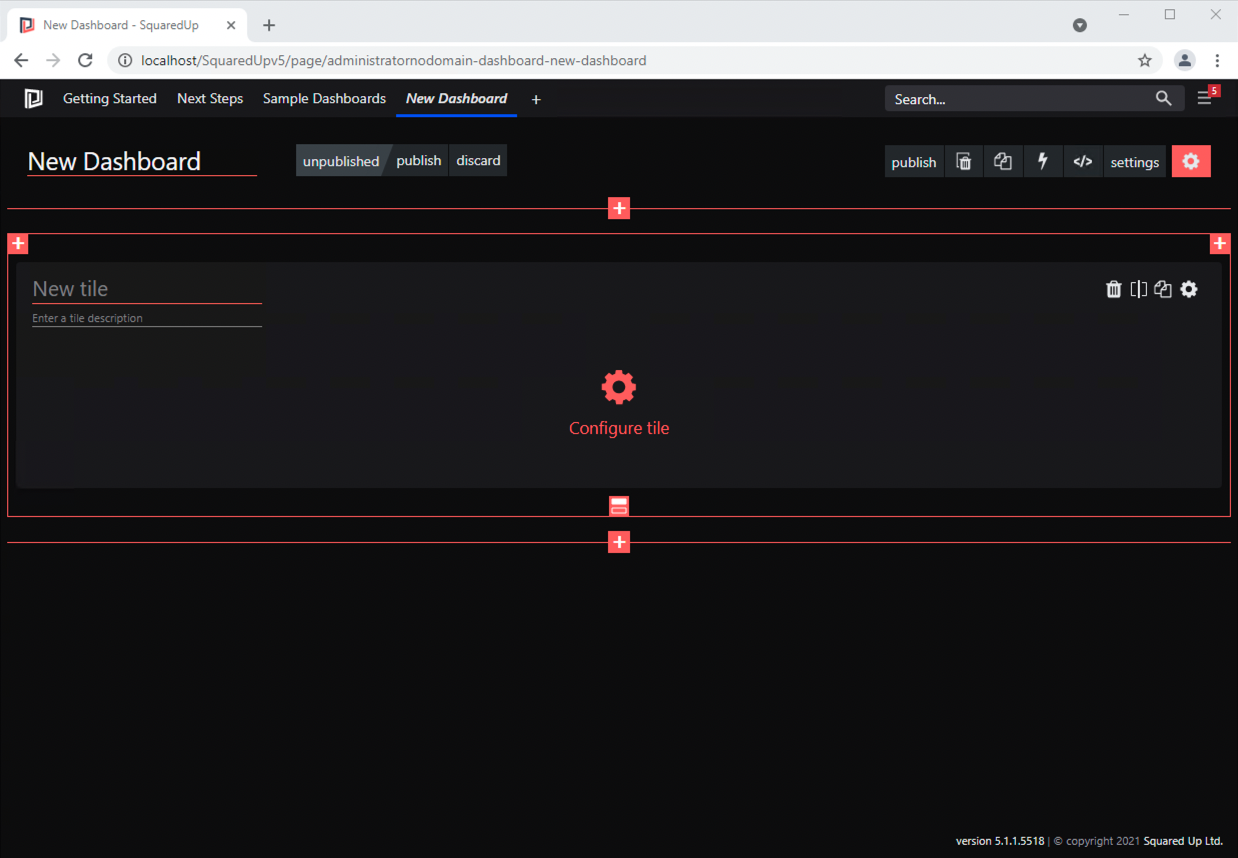Image resolution: width=1238 pixels, height=858 pixels.
Task: Open the code editor with the </> icon
Action: click(1083, 162)
